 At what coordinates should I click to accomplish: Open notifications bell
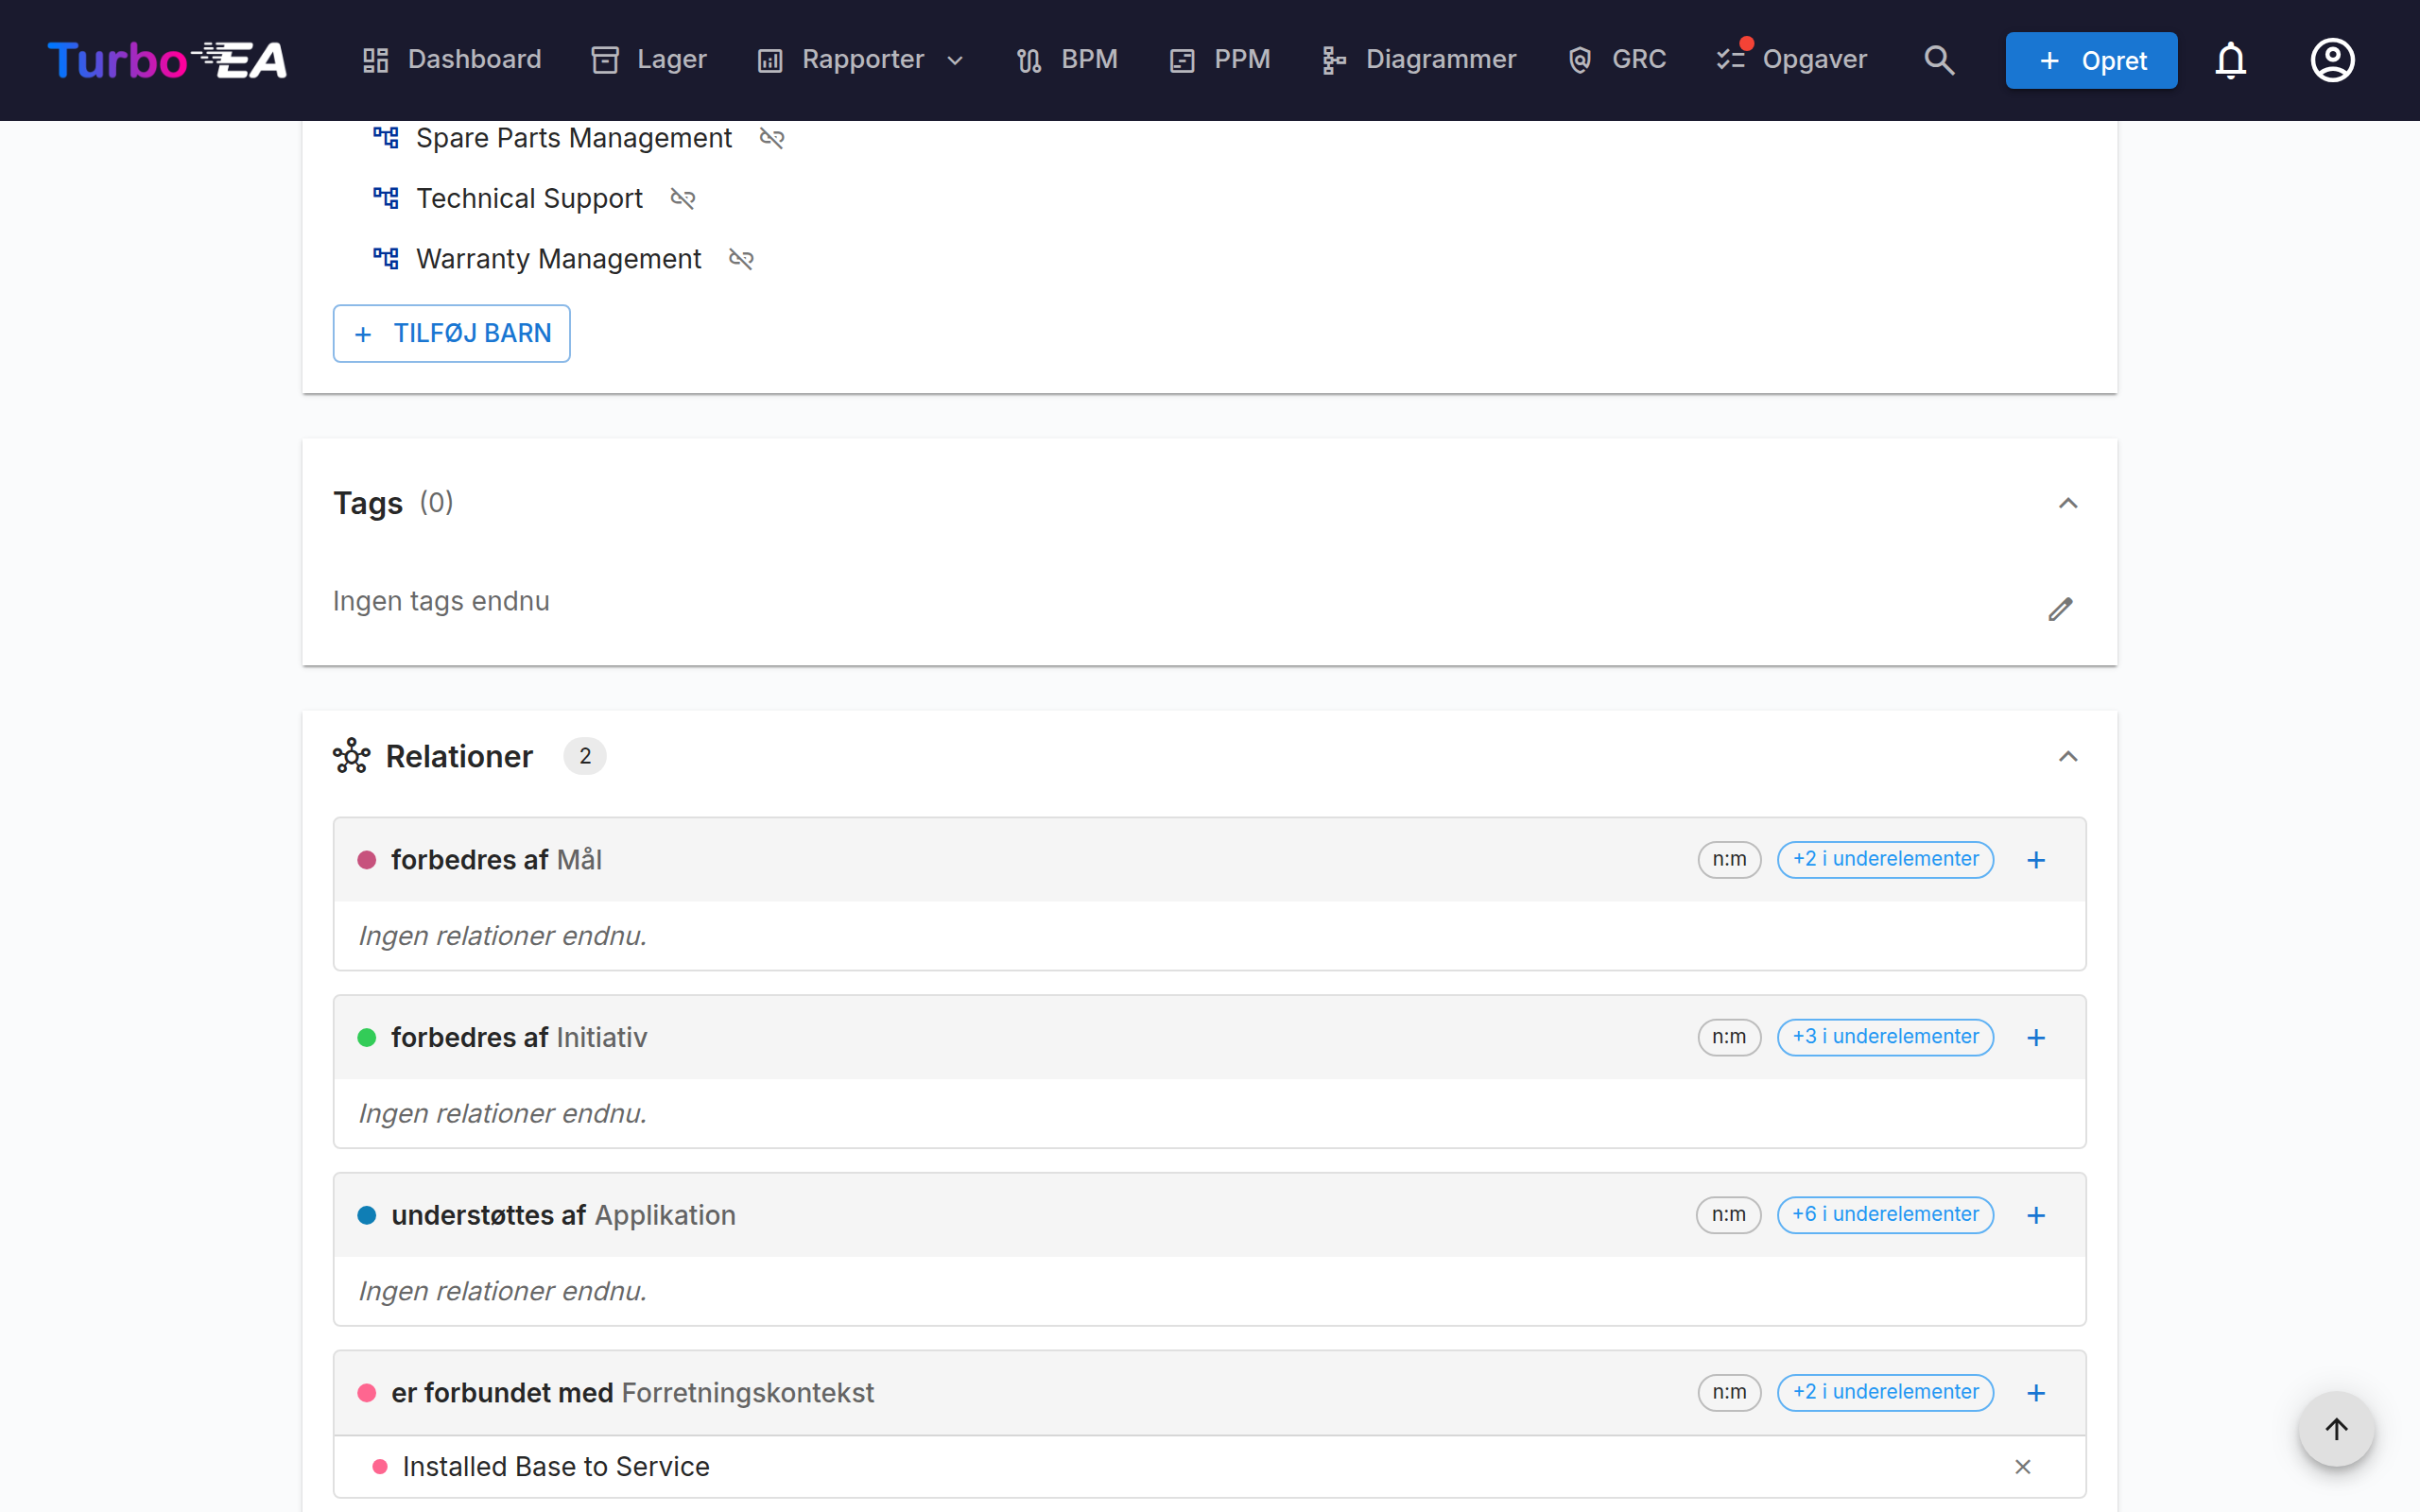(2230, 60)
